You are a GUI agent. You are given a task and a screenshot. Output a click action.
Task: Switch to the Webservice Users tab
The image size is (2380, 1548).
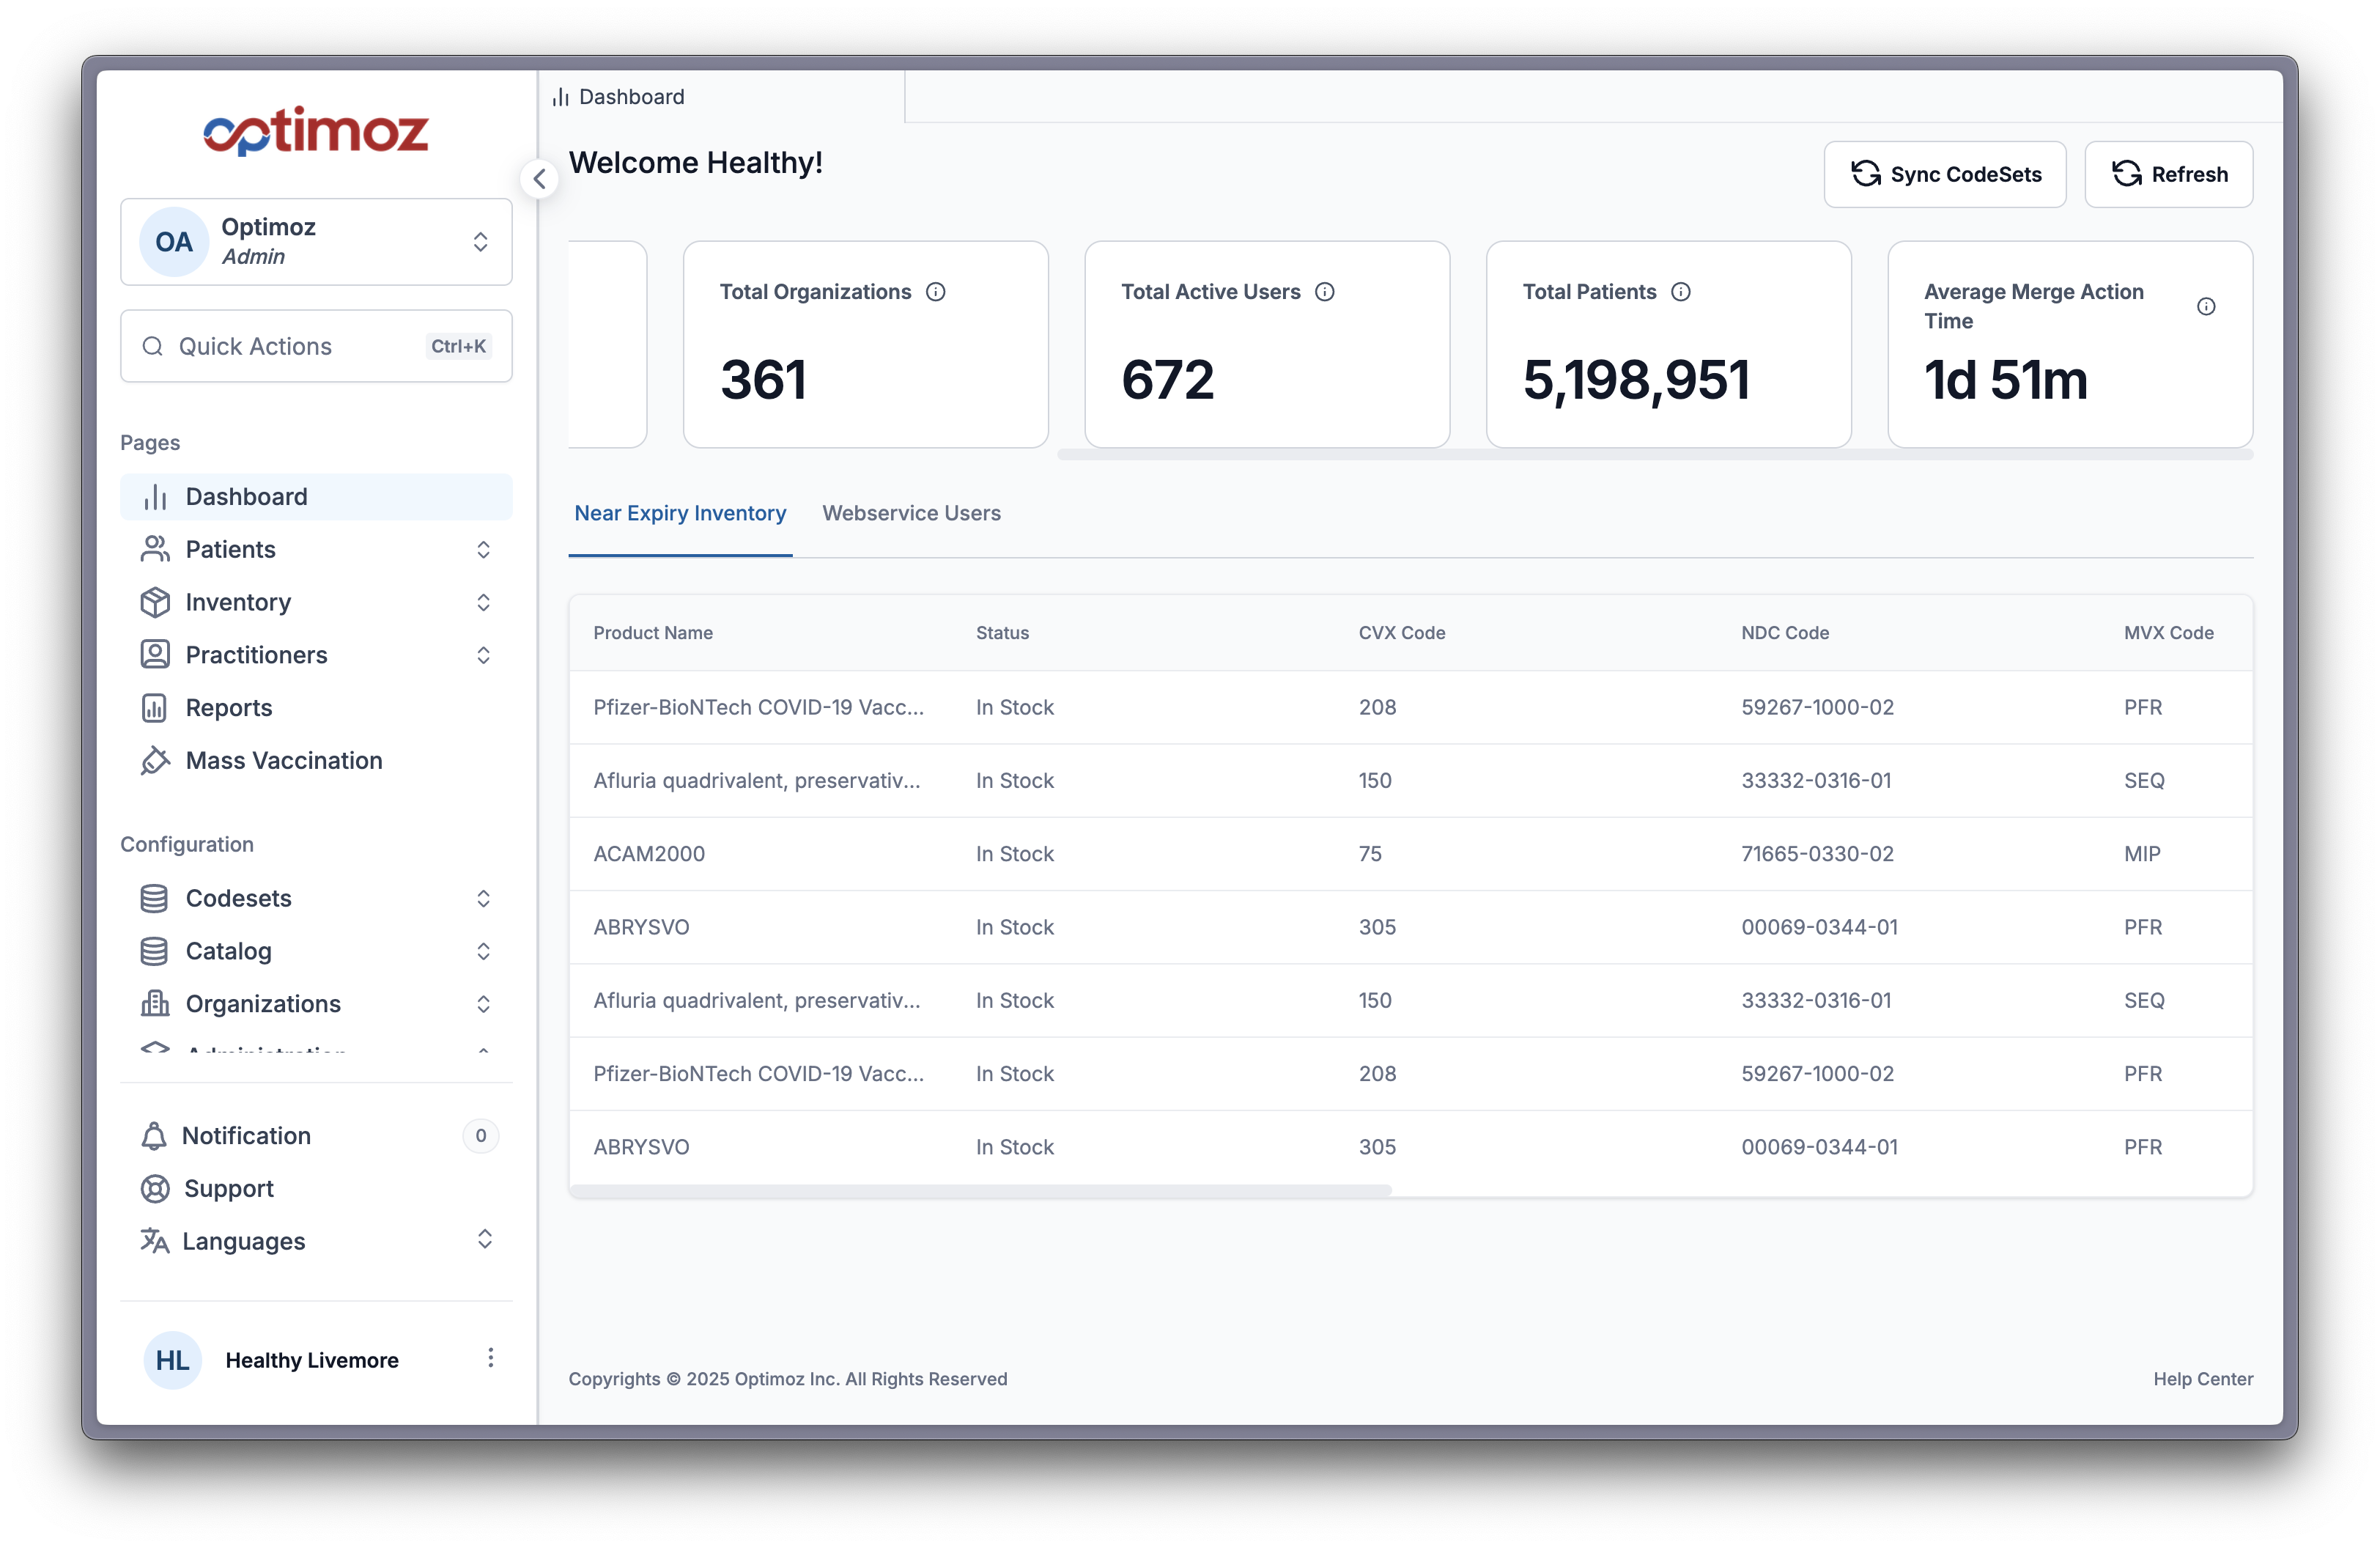click(x=911, y=513)
